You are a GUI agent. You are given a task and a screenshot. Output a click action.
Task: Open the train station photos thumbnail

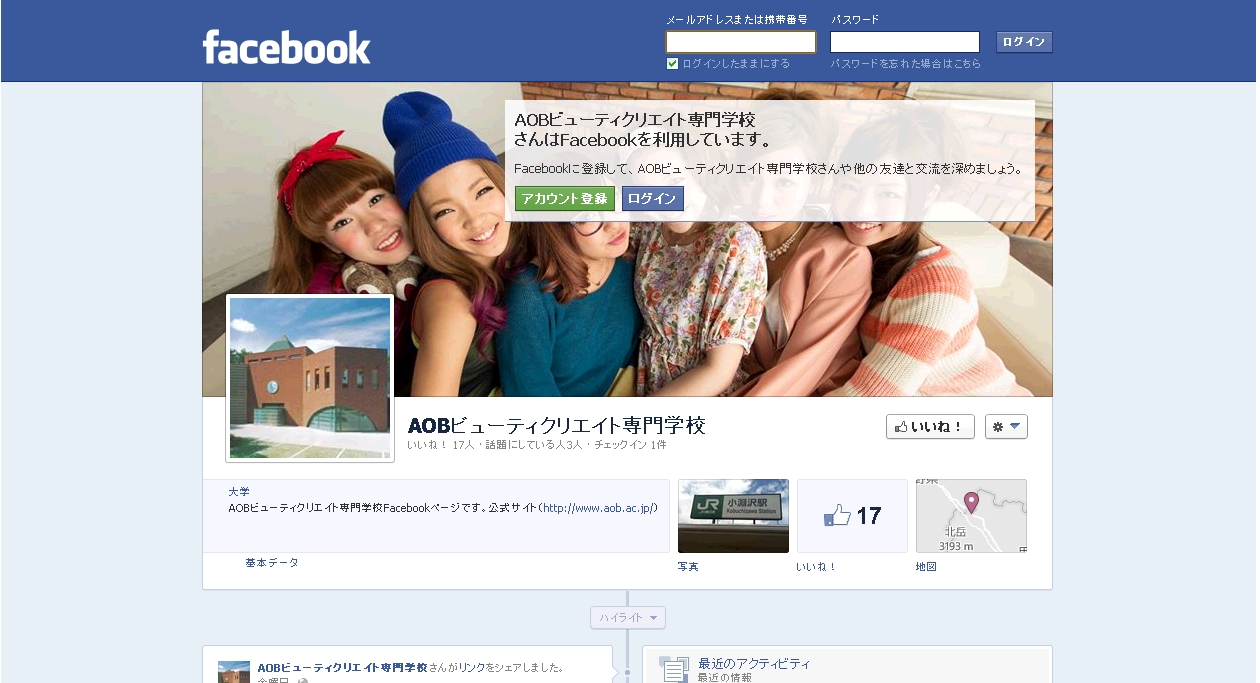[733, 516]
